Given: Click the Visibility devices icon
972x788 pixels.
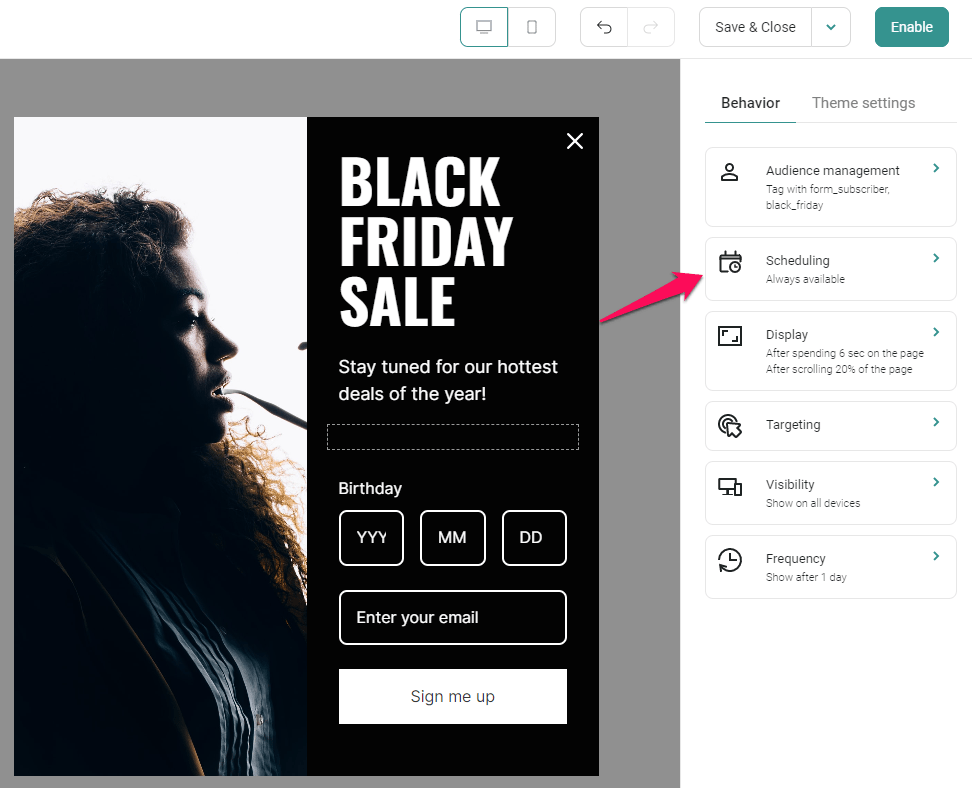Looking at the screenshot, I should tap(730, 487).
